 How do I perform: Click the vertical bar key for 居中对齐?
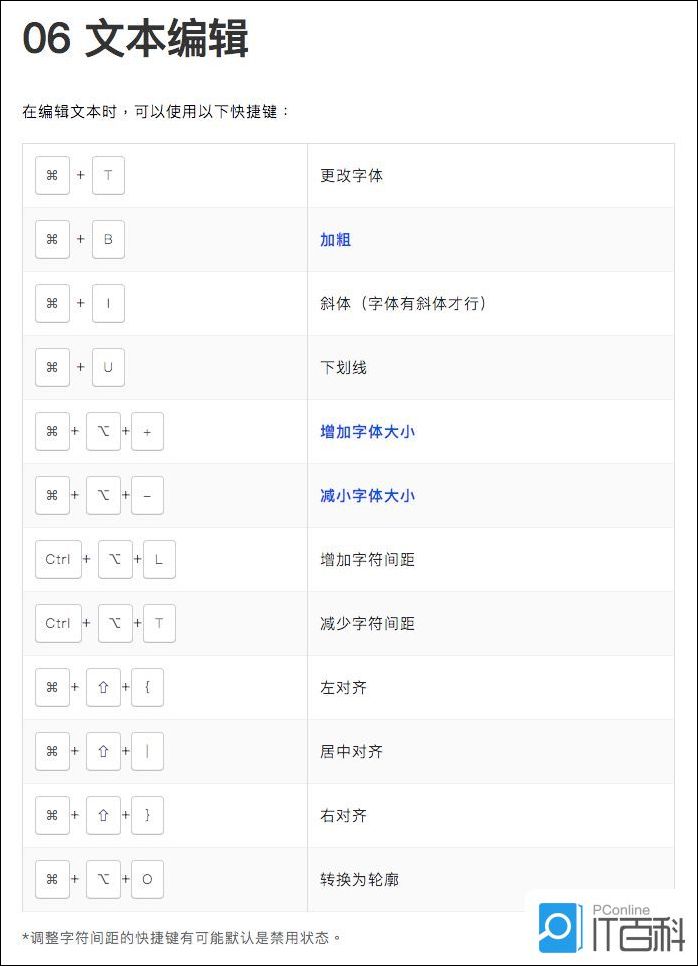[x=147, y=752]
